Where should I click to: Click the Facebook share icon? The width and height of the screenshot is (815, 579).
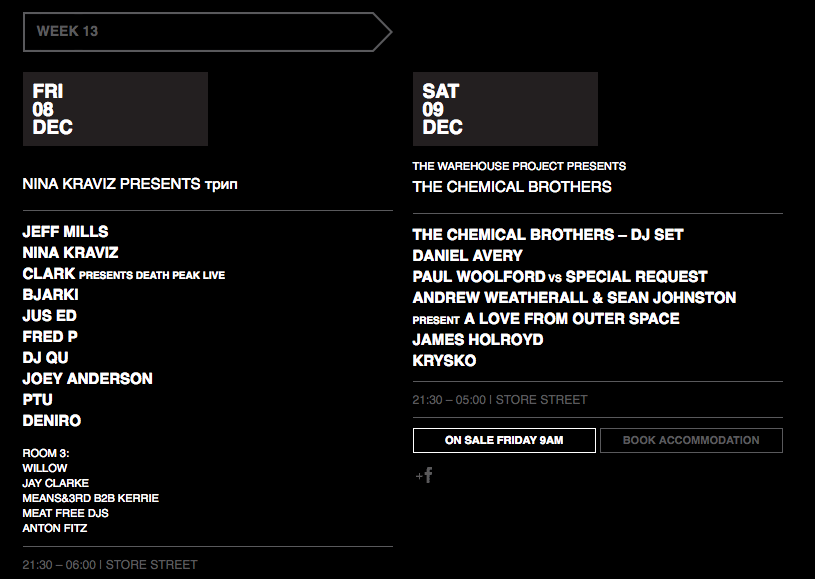(424, 475)
